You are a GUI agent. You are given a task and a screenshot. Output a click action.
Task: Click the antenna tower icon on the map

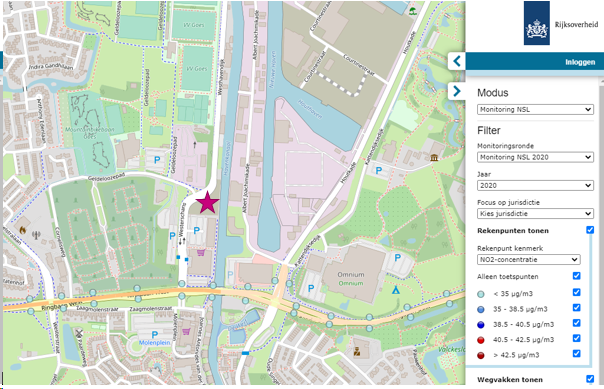tap(37, 235)
